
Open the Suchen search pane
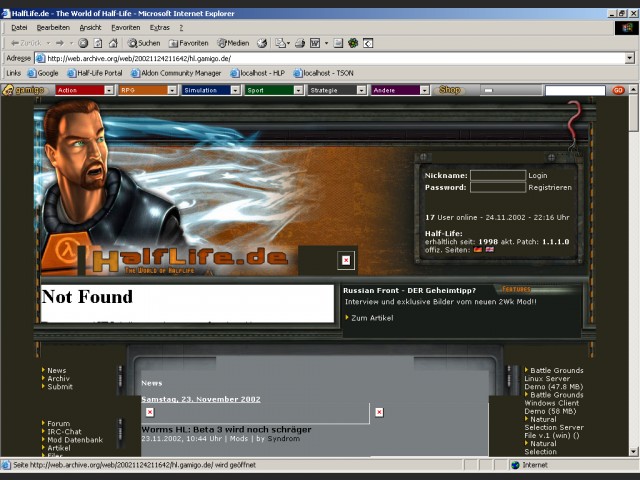click(144, 43)
